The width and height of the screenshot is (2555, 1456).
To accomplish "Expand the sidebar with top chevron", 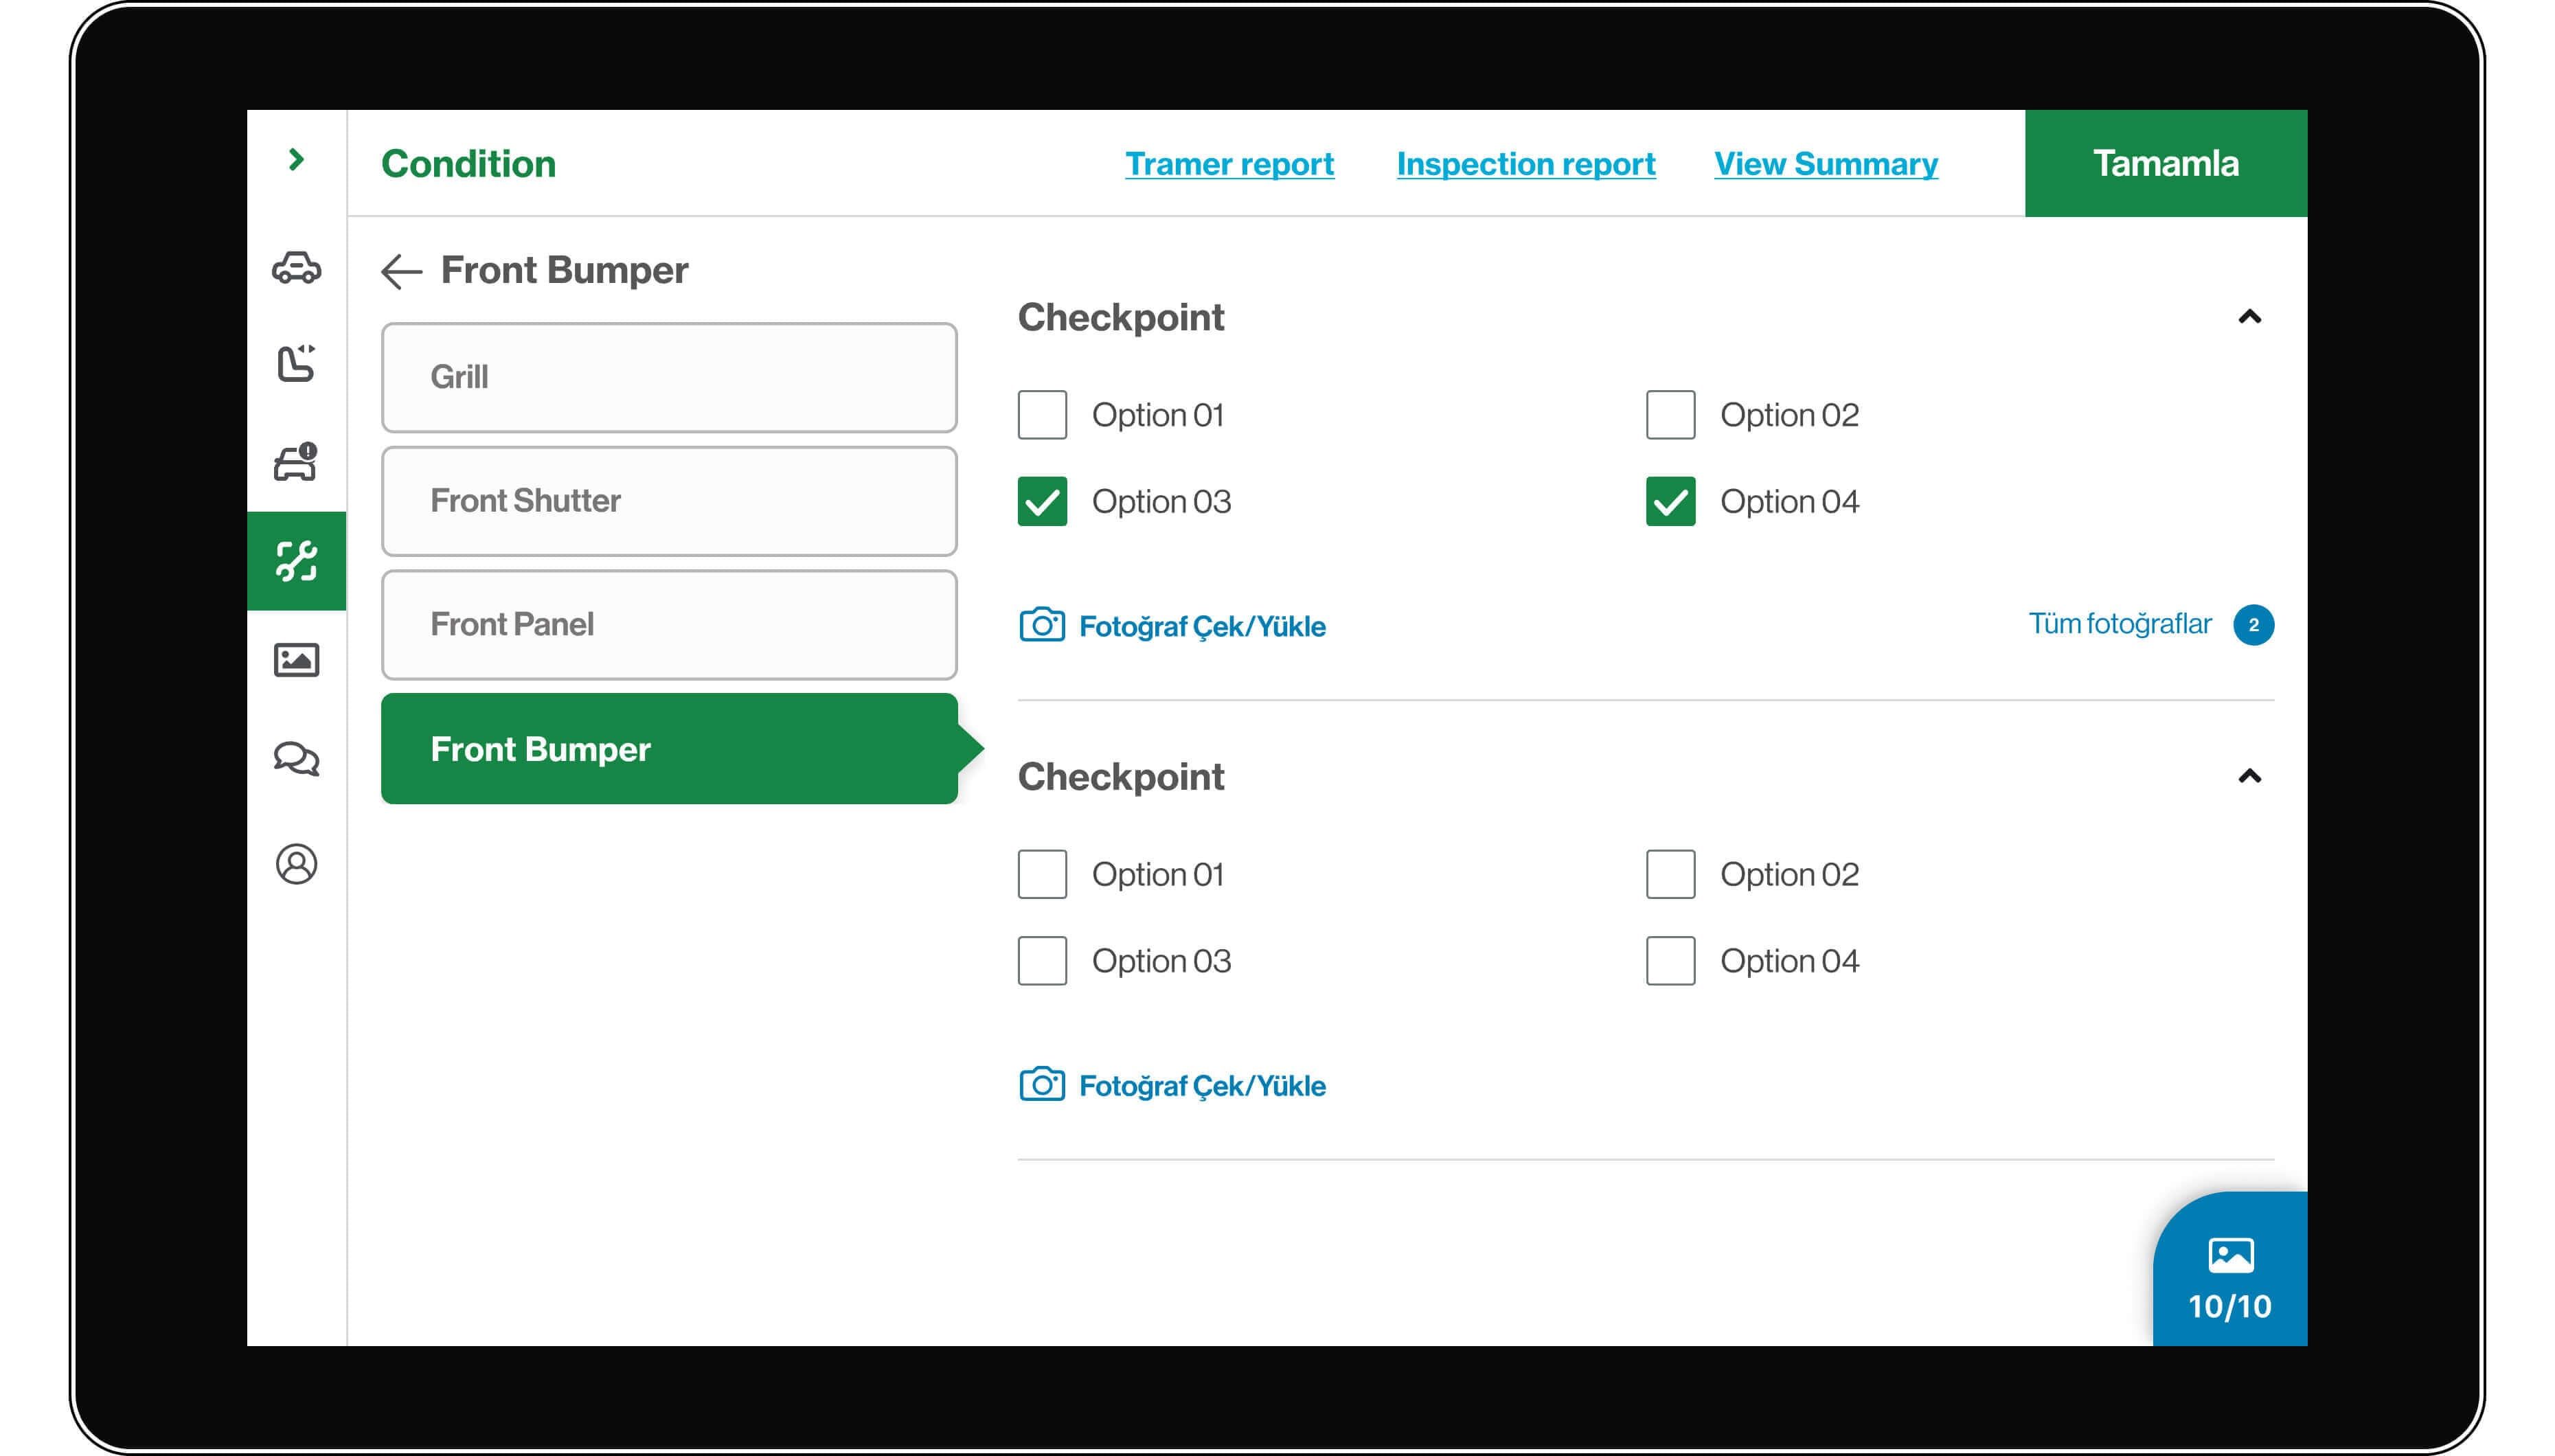I will (296, 160).
